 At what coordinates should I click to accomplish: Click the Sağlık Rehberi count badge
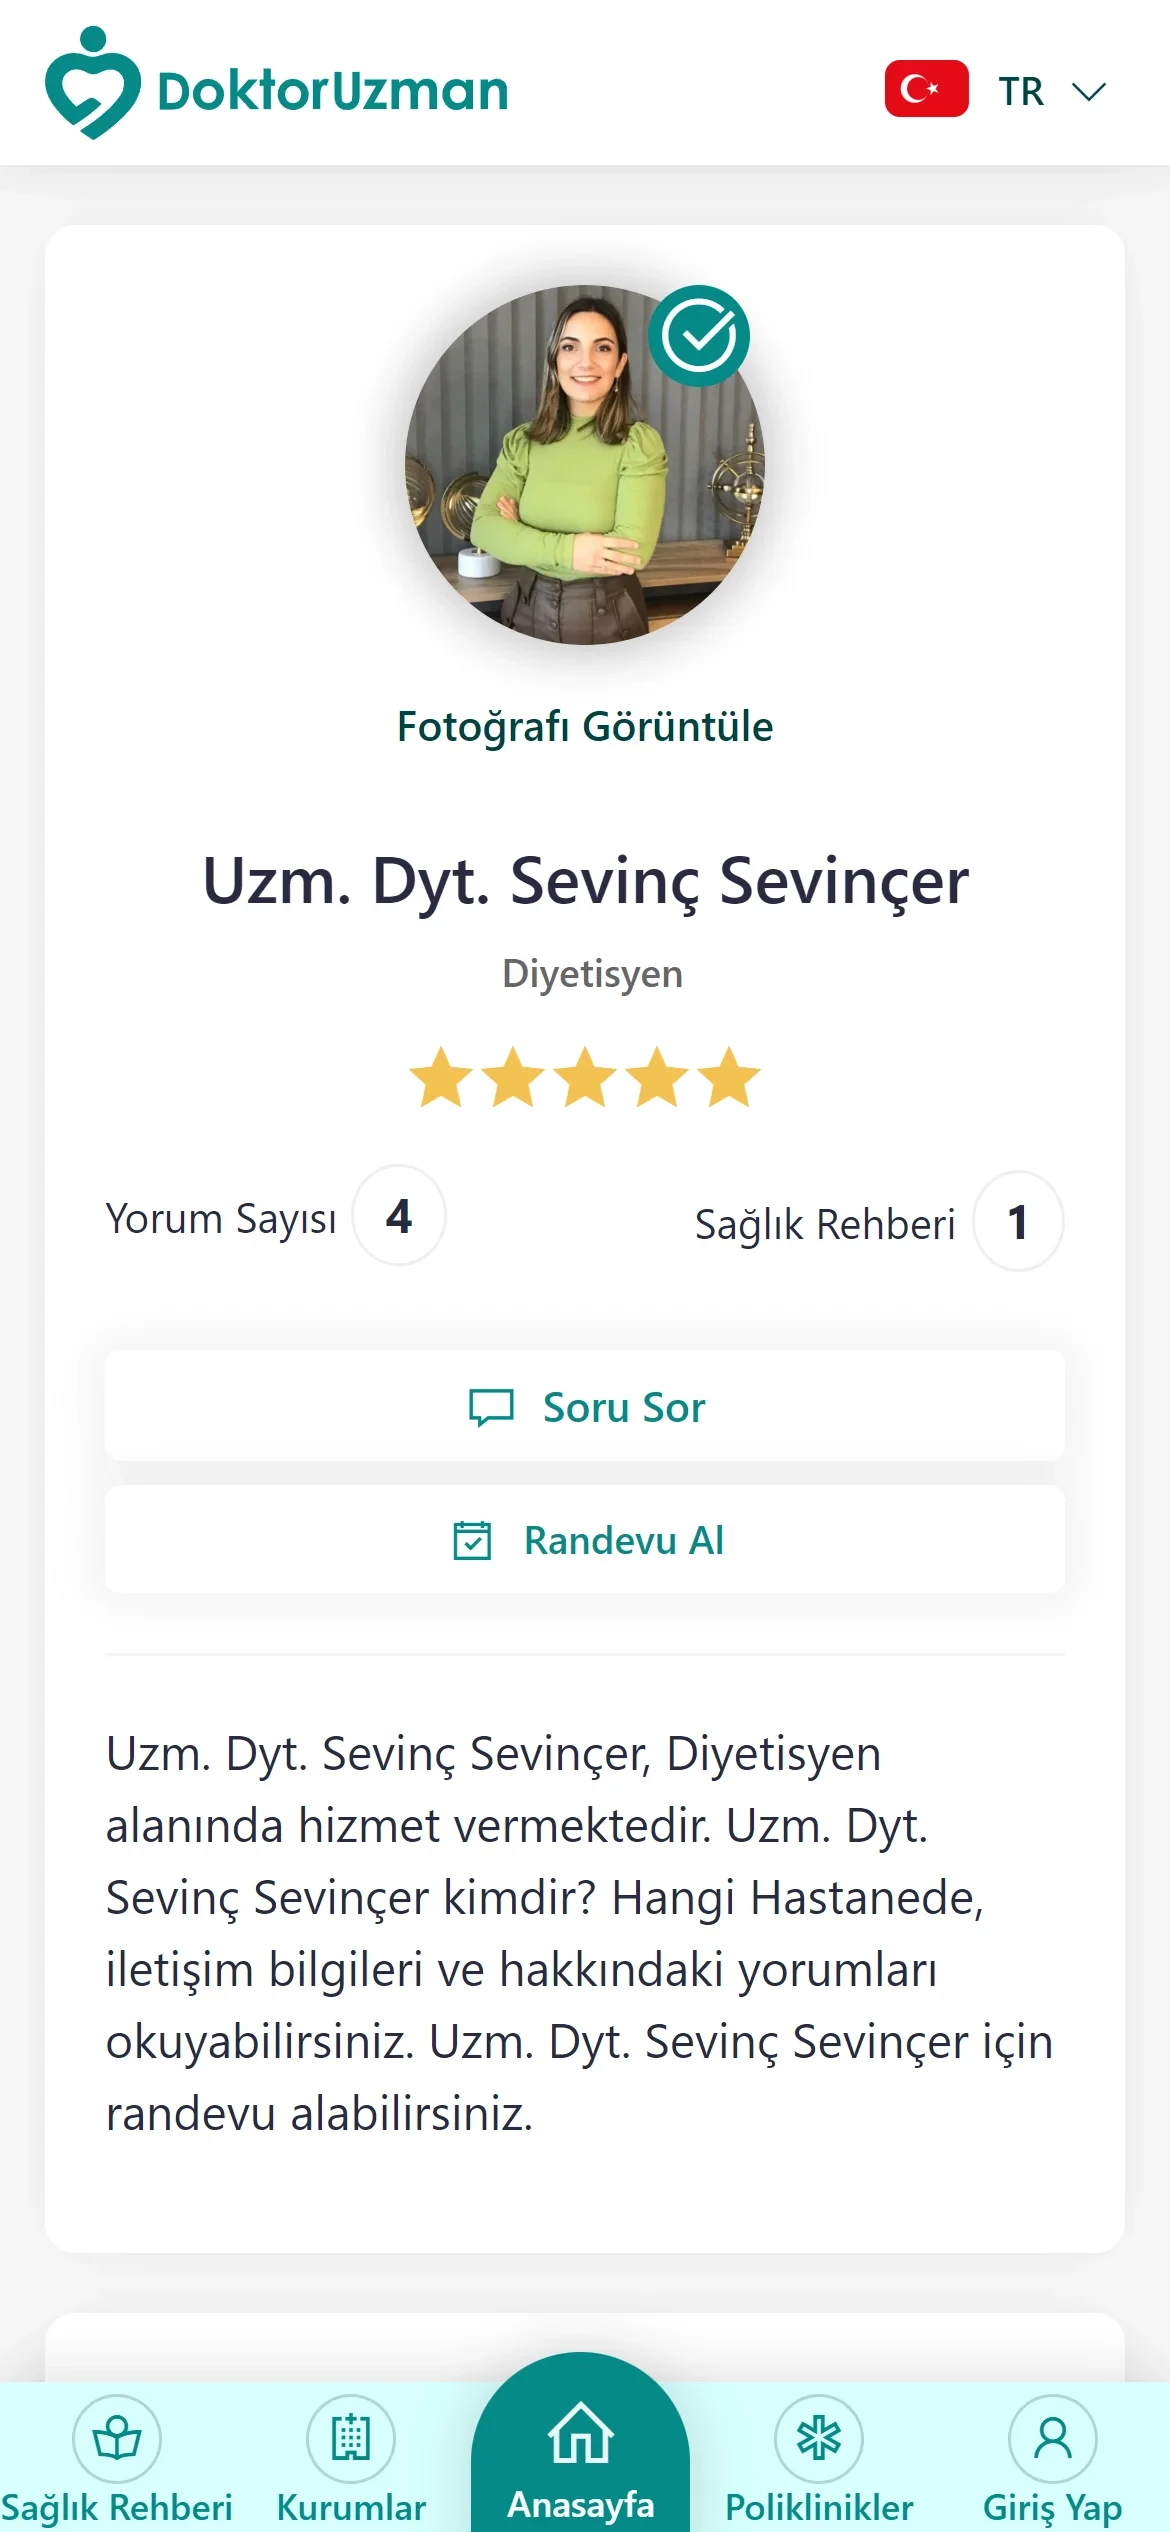tap(1018, 1222)
